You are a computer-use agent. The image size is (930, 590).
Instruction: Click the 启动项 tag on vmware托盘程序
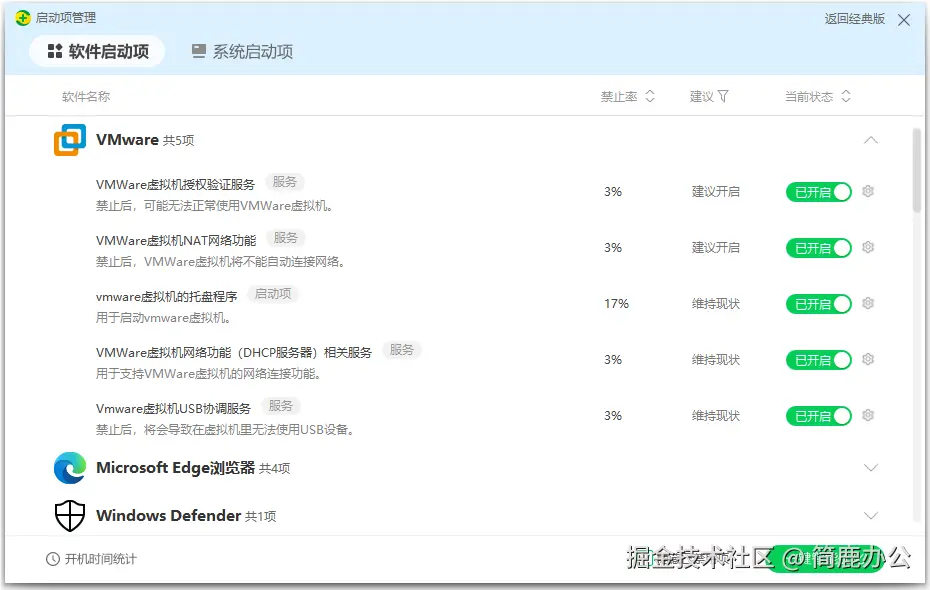click(273, 294)
